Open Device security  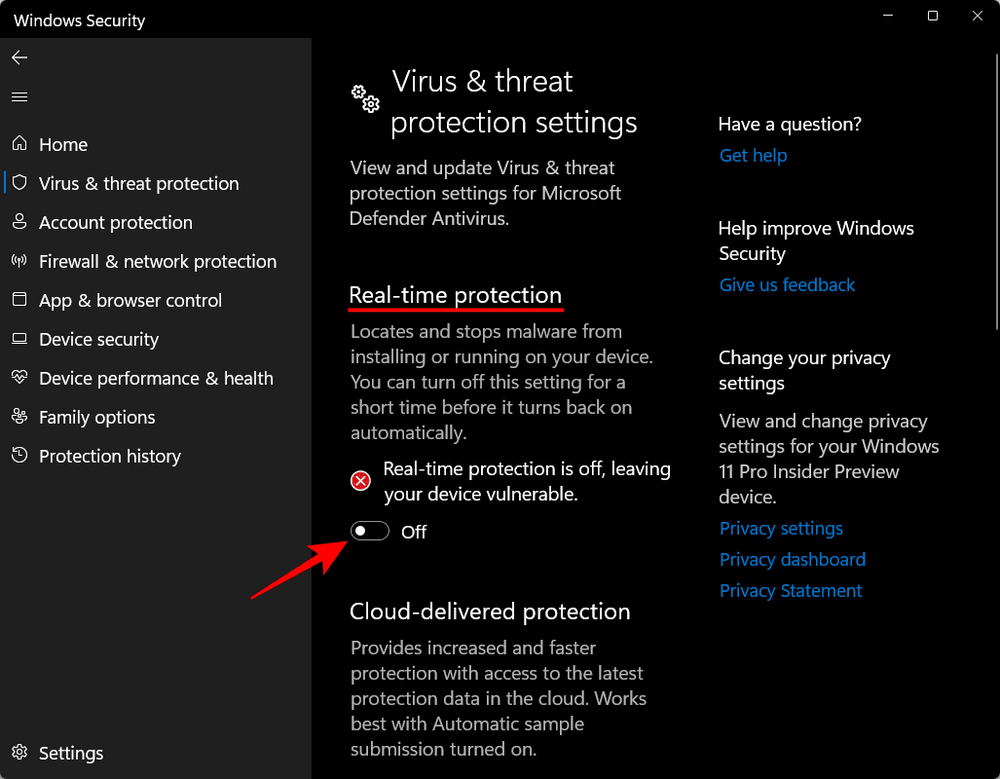(x=99, y=339)
